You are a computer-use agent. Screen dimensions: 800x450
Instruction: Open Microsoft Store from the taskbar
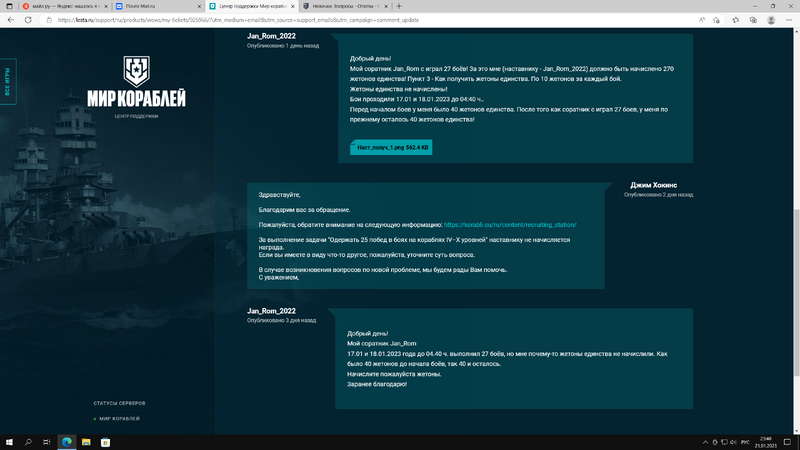[x=105, y=441]
